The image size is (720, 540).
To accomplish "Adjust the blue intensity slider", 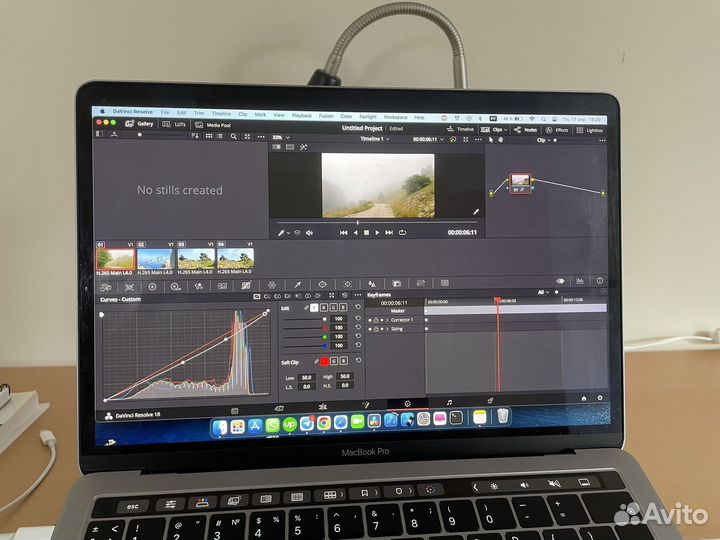I will (305, 346).
